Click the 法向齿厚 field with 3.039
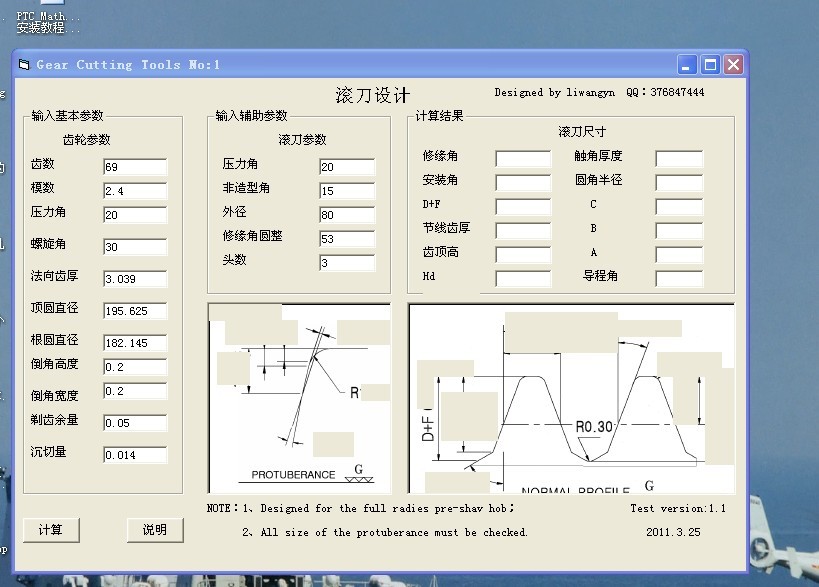The height and width of the screenshot is (587, 819). click(x=135, y=278)
